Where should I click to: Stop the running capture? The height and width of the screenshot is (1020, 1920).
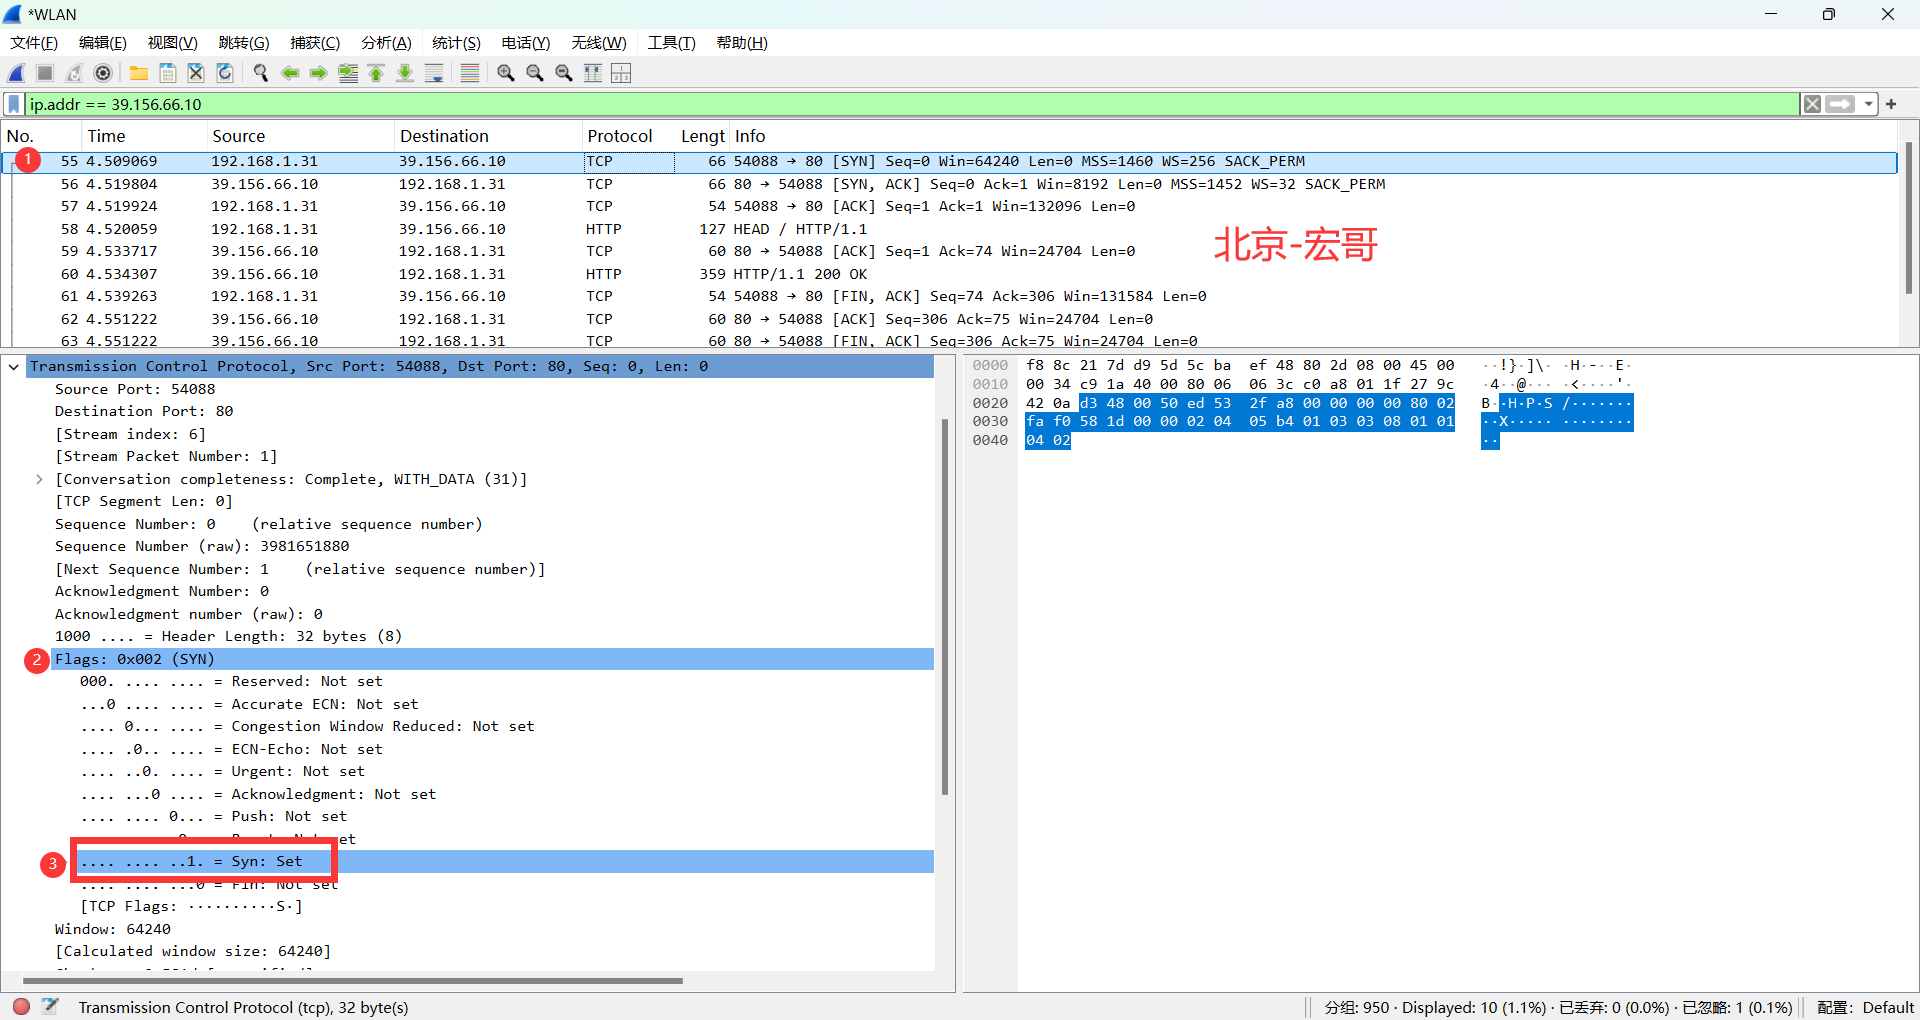(x=45, y=73)
